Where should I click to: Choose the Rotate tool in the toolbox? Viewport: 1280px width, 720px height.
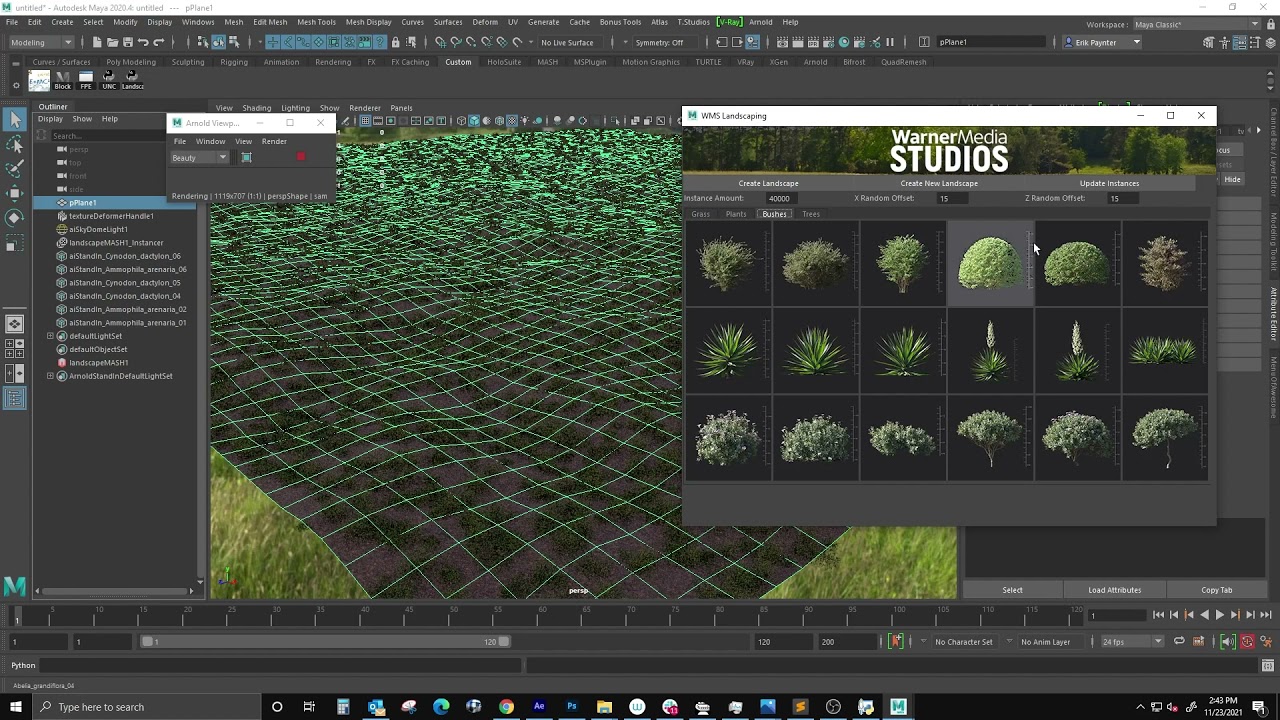tap(15, 217)
